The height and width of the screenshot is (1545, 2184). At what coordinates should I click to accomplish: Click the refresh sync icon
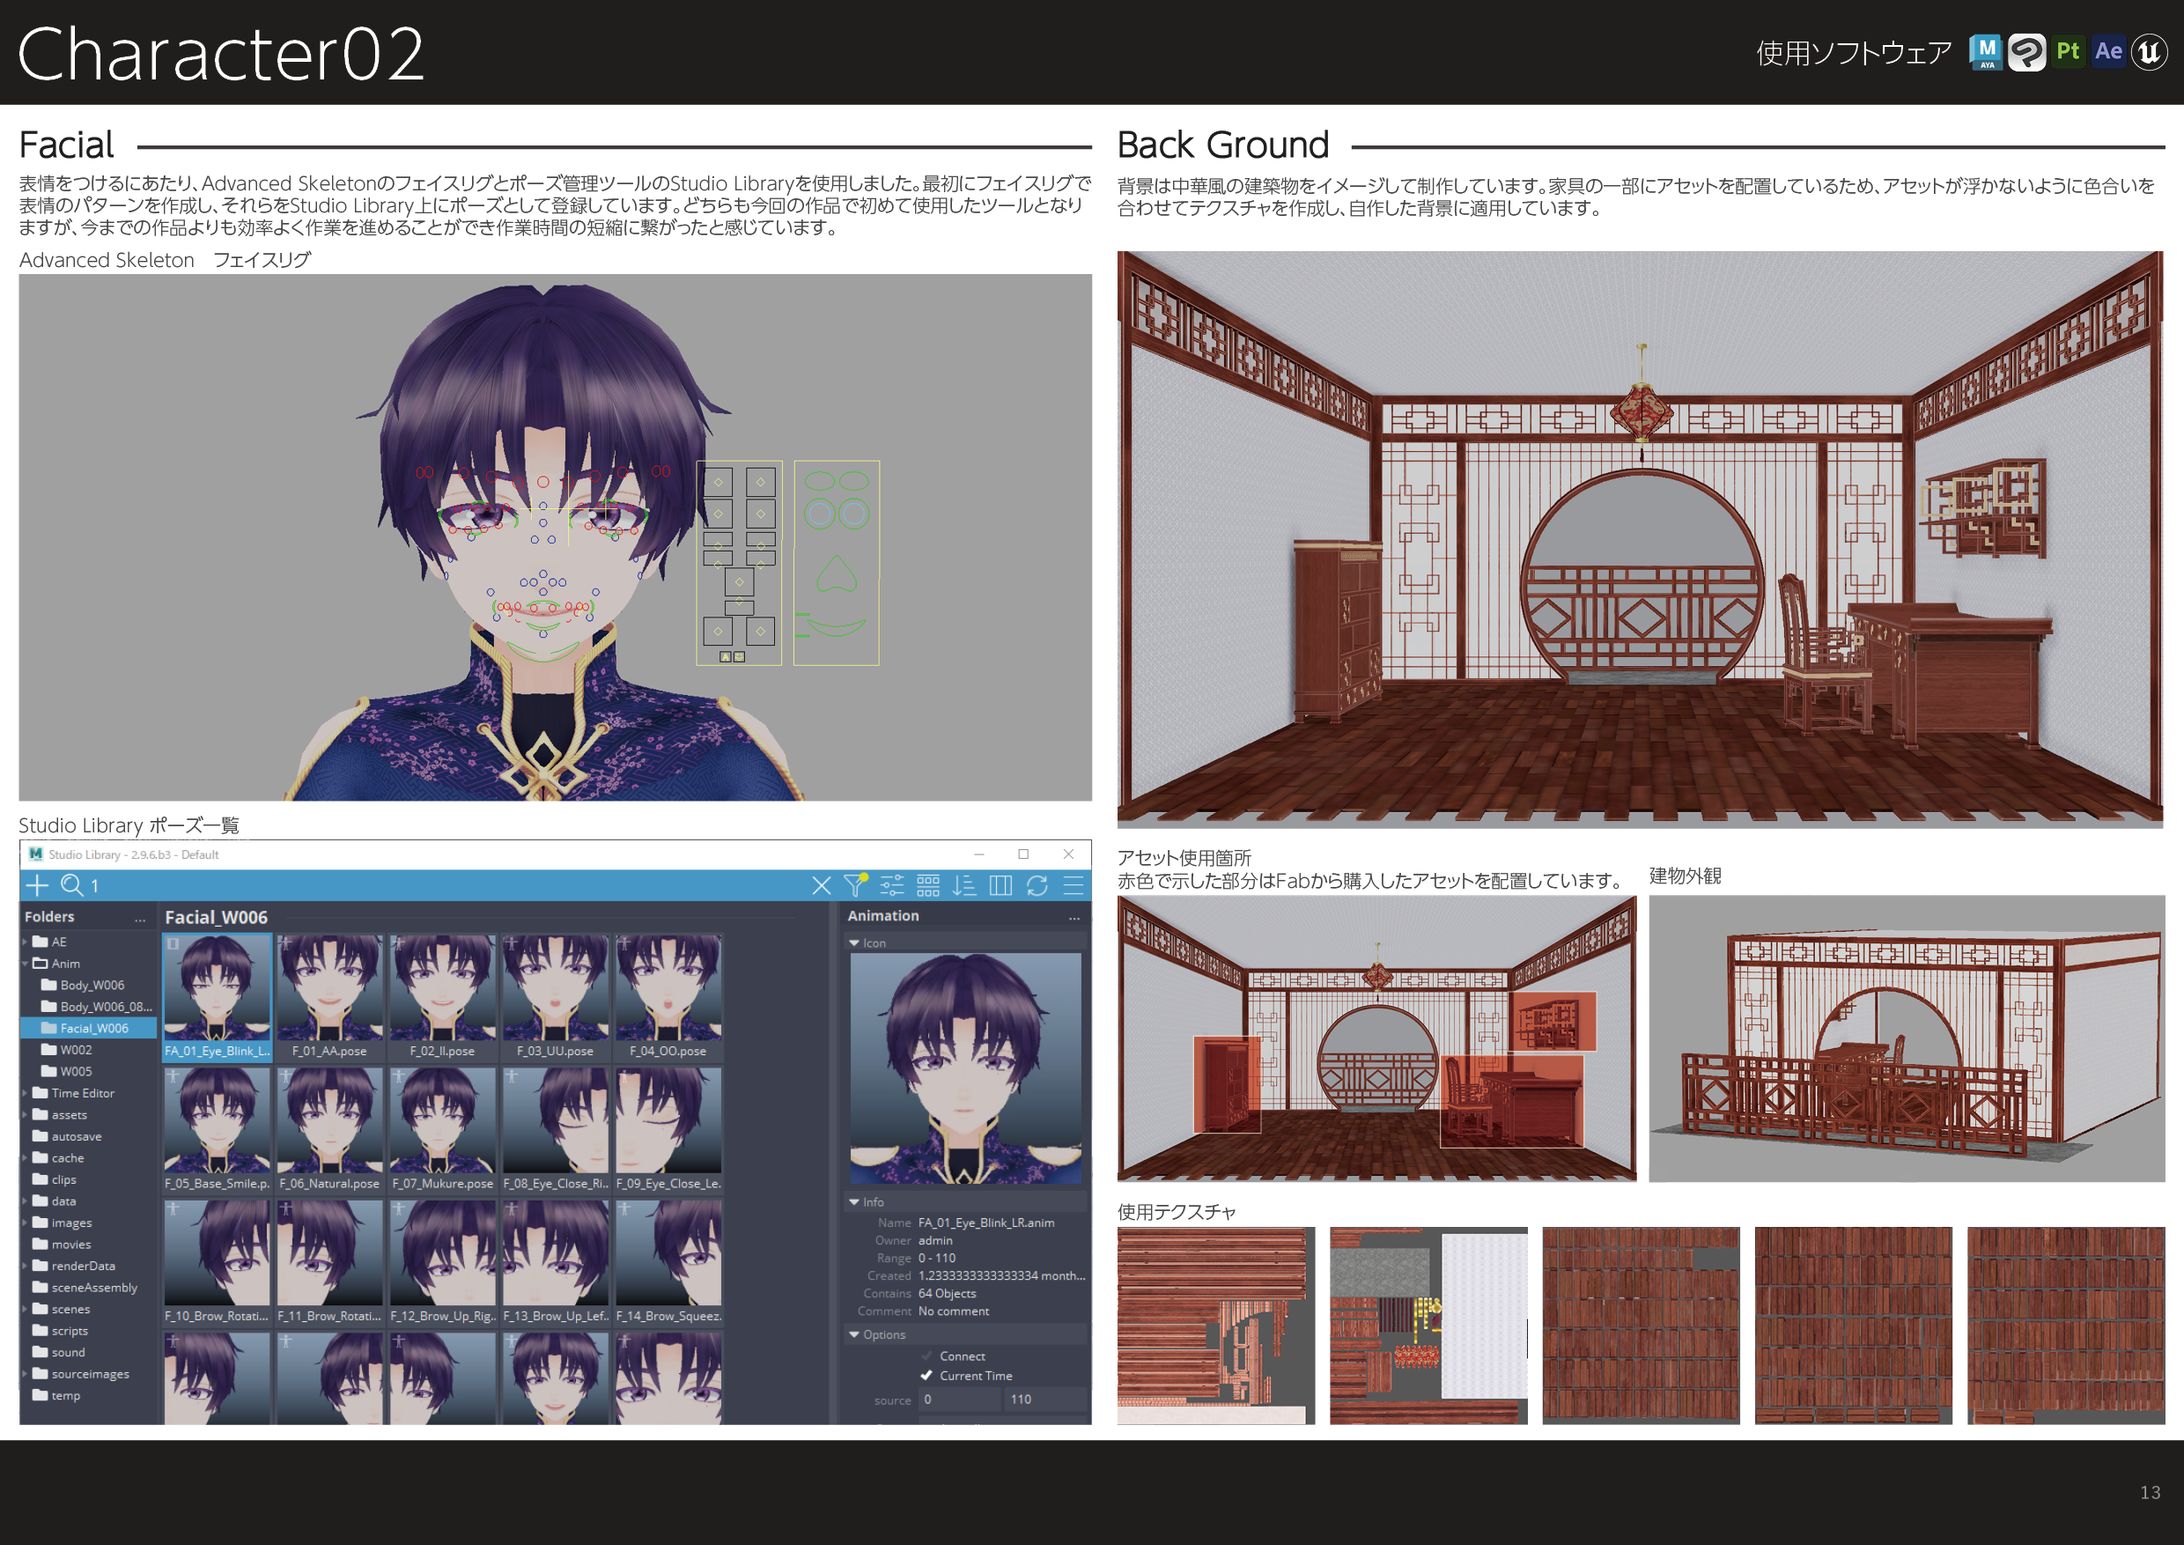[x=1037, y=885]
